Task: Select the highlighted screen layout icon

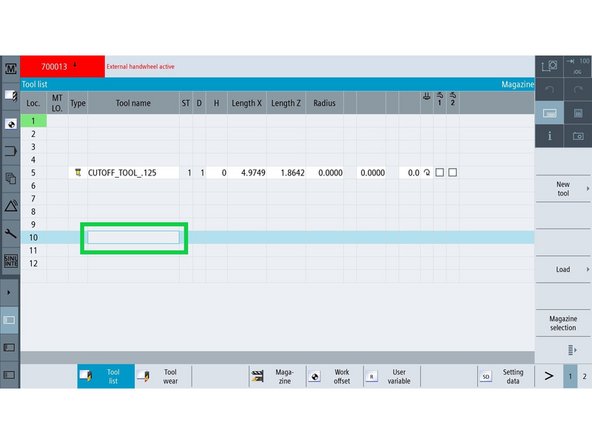Action: (9, 320)
